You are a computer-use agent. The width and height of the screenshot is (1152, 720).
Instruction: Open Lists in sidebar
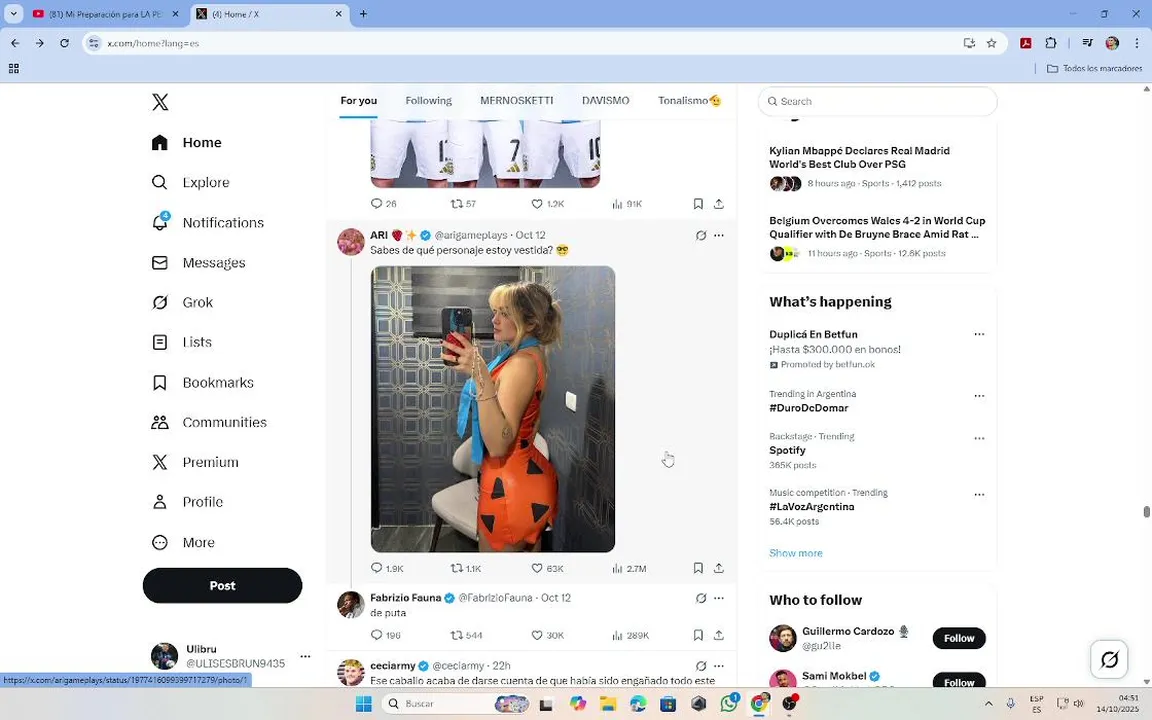[x=181, y=342]
